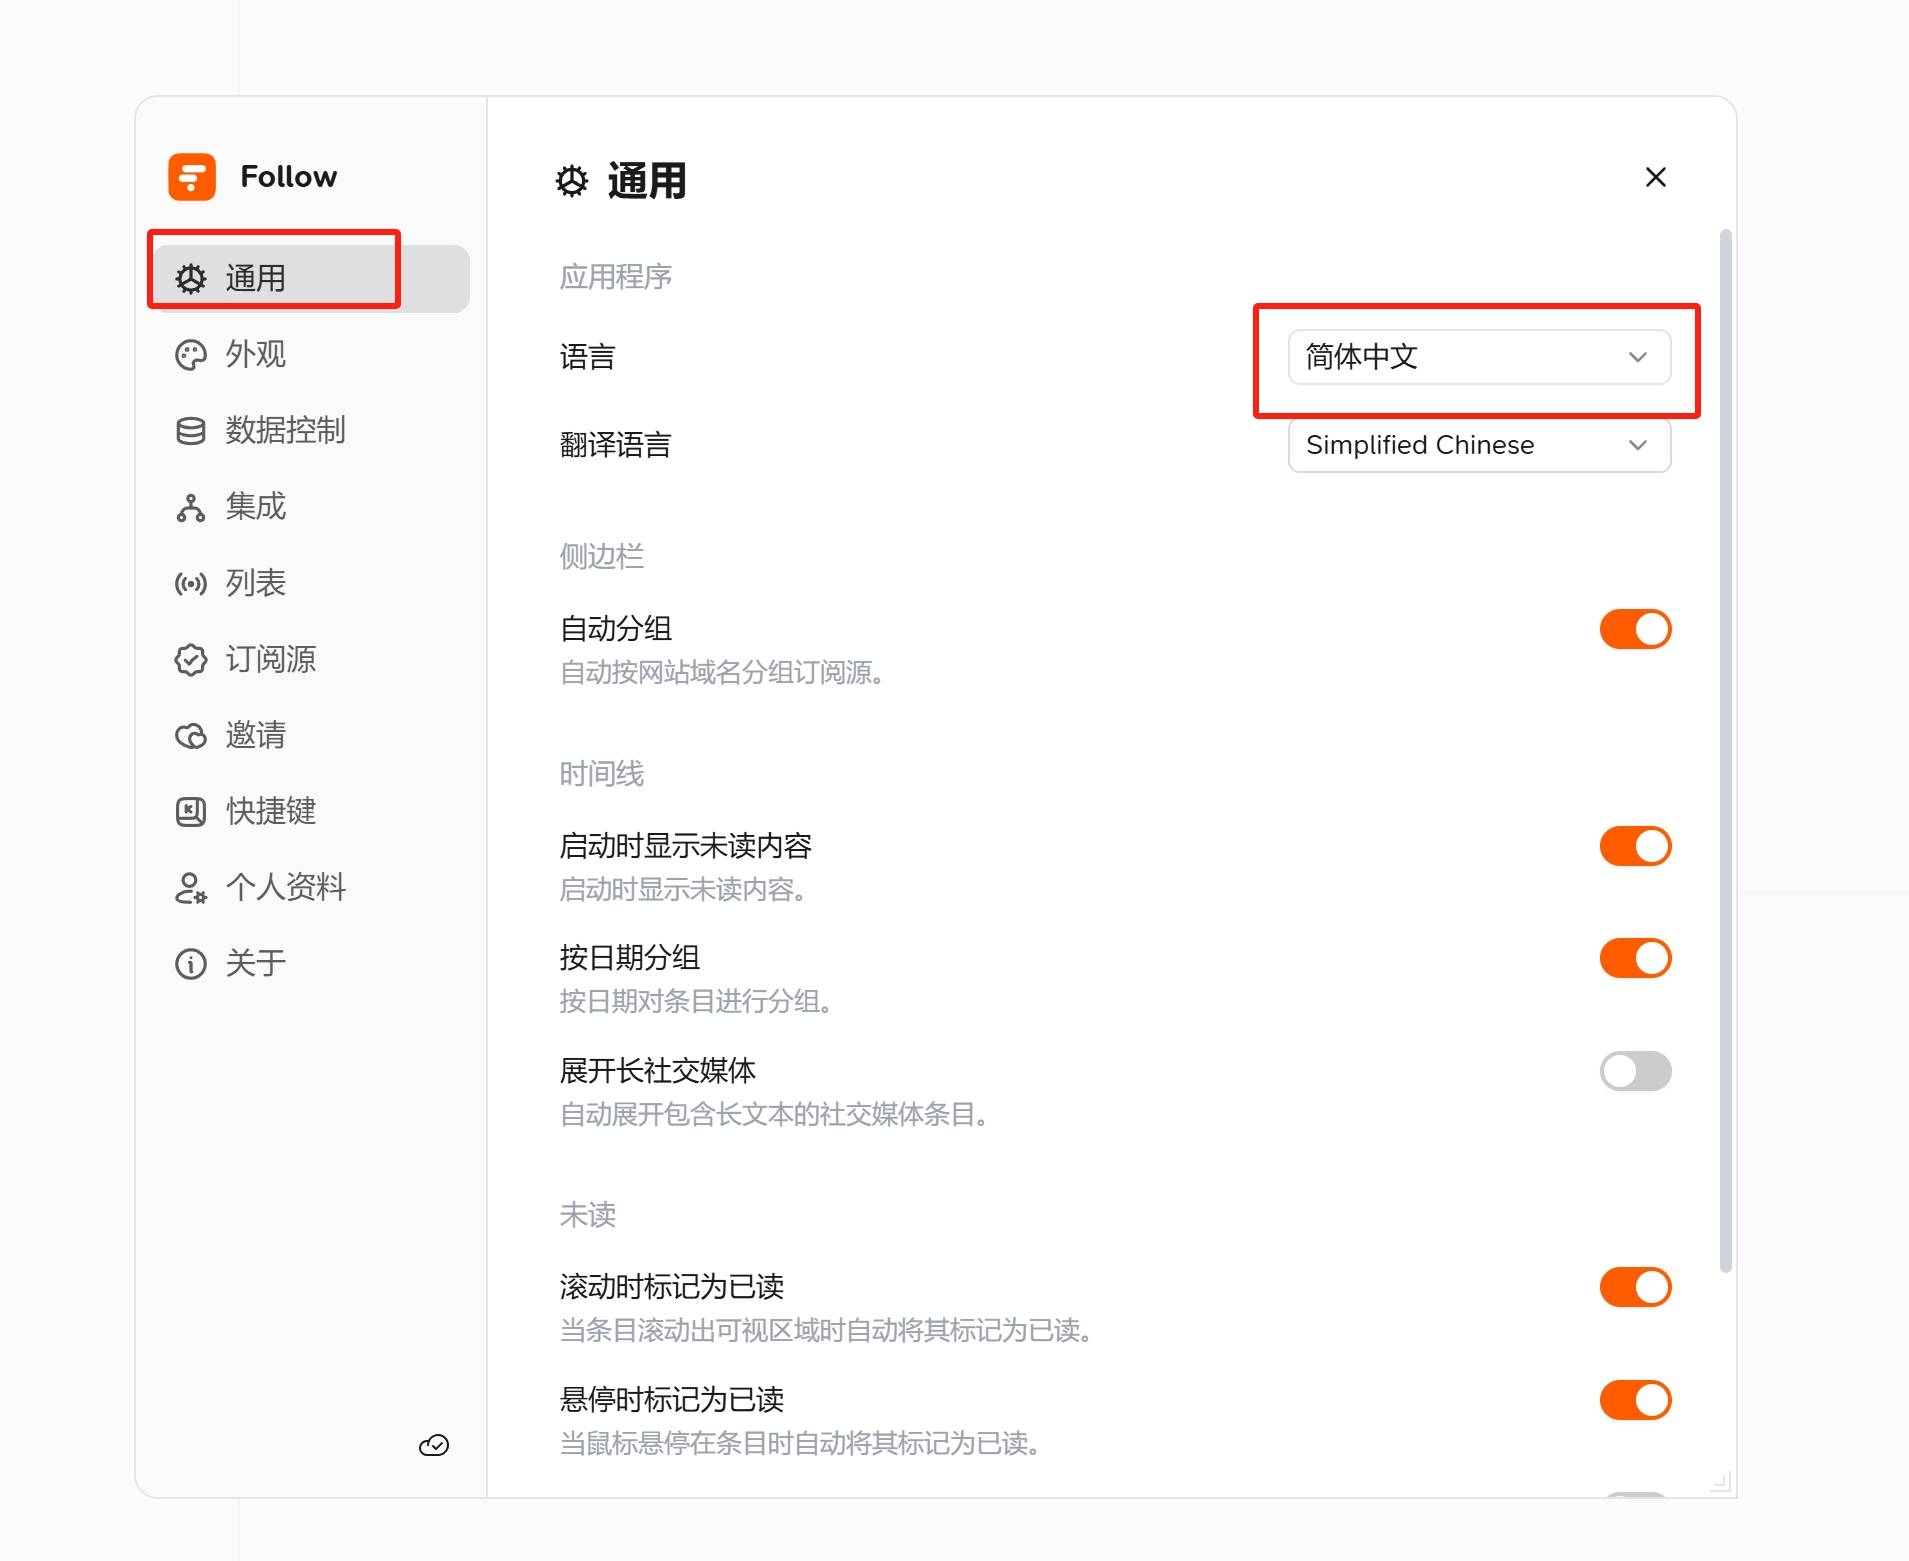Open the 列表 lists icon
The height and width of the screenshot is (1561, 1909).
190,583
